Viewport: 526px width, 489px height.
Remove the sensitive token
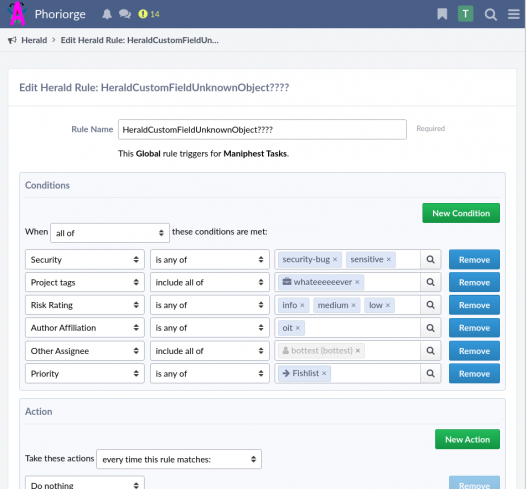click(388, 260)
